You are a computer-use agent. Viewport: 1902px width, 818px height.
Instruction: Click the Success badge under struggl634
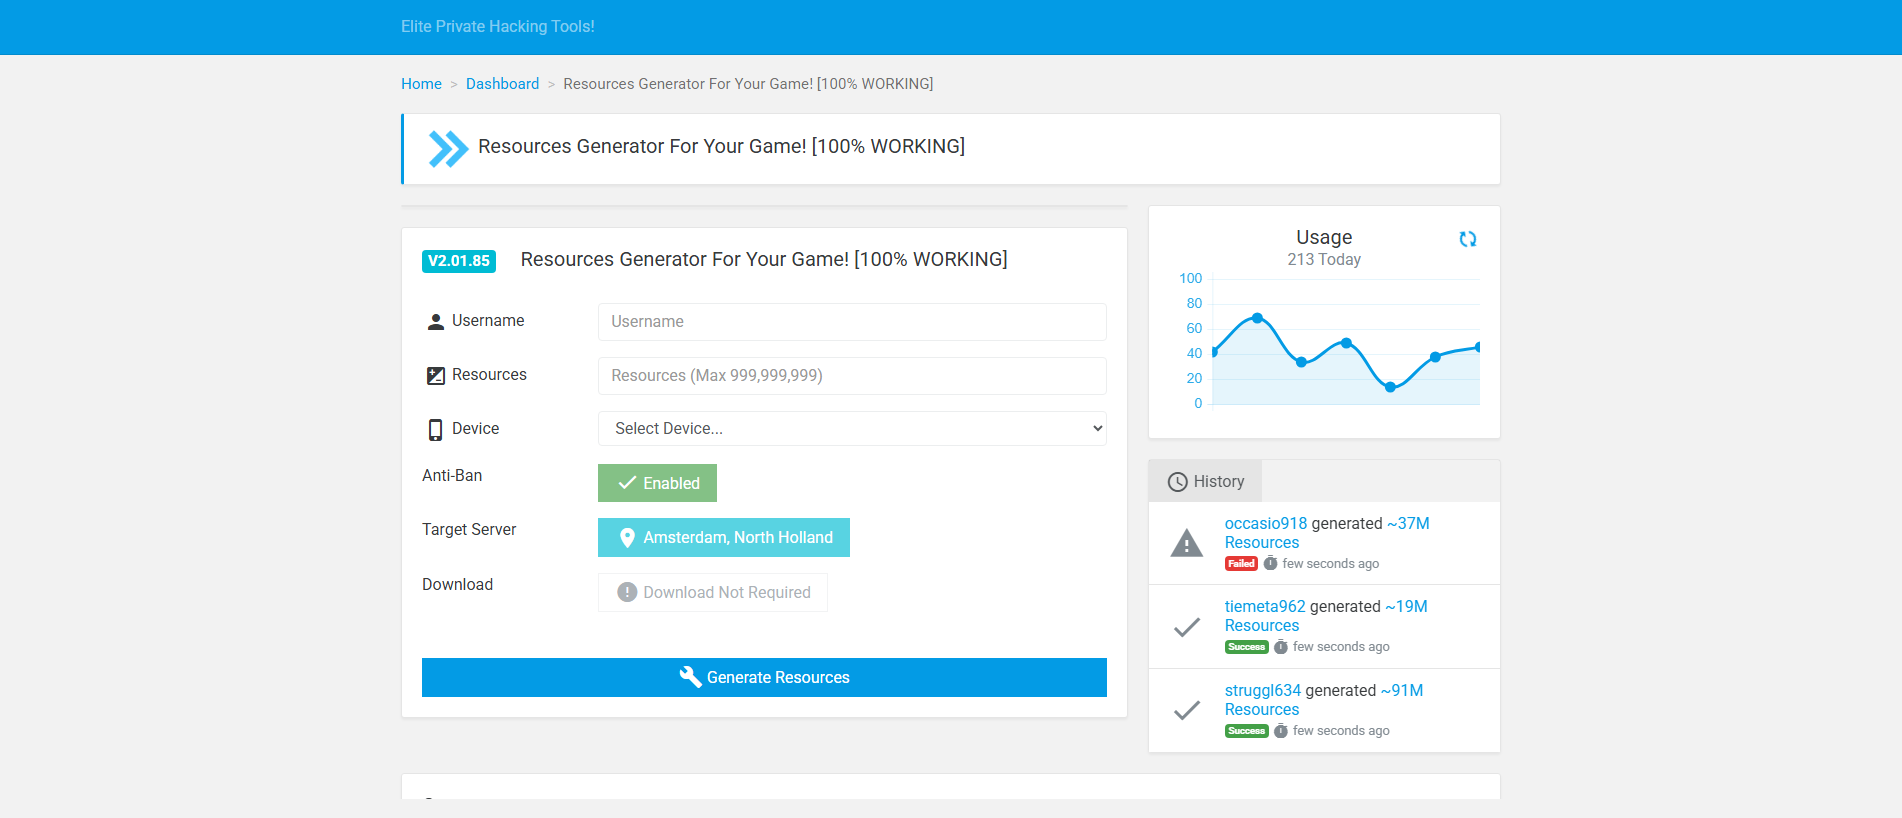pyautogui.click(x=1246, y=731)
